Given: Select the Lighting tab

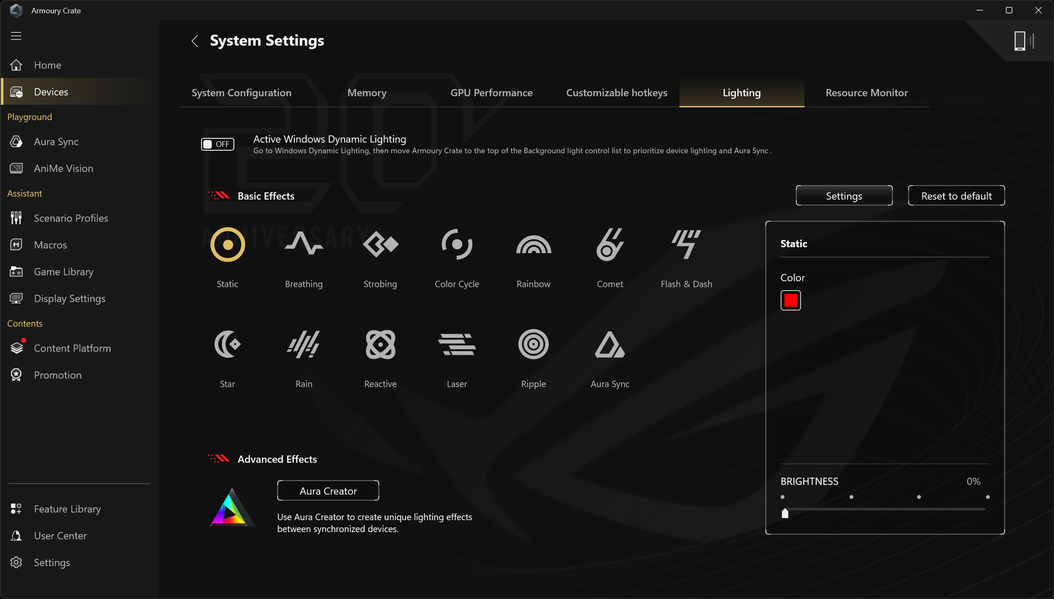Looking at the screenshot, I should tap(741, 93).
